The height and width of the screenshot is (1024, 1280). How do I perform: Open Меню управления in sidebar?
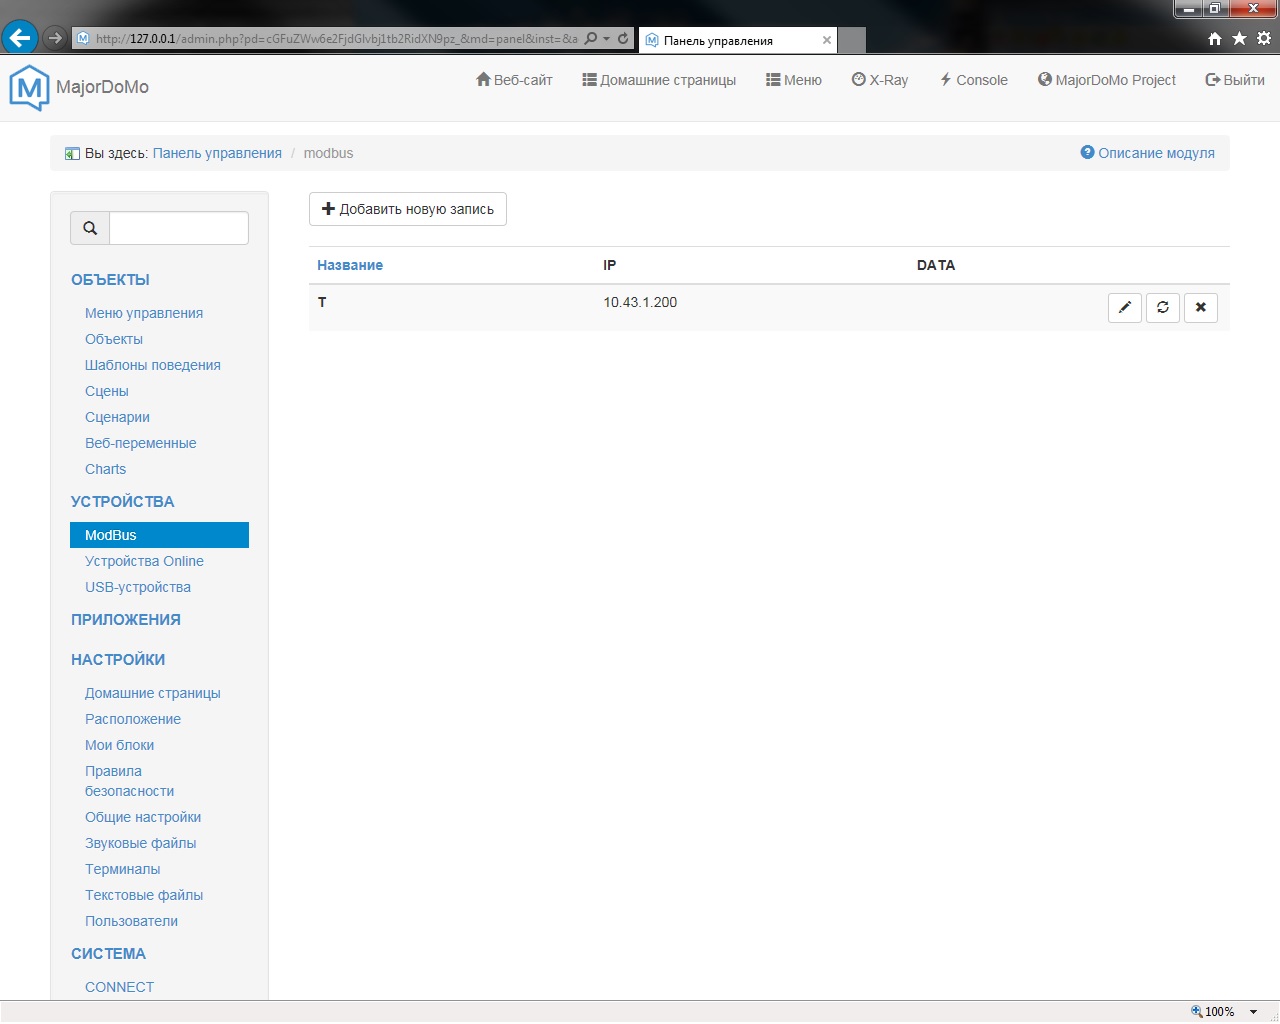tap(144, 313)
